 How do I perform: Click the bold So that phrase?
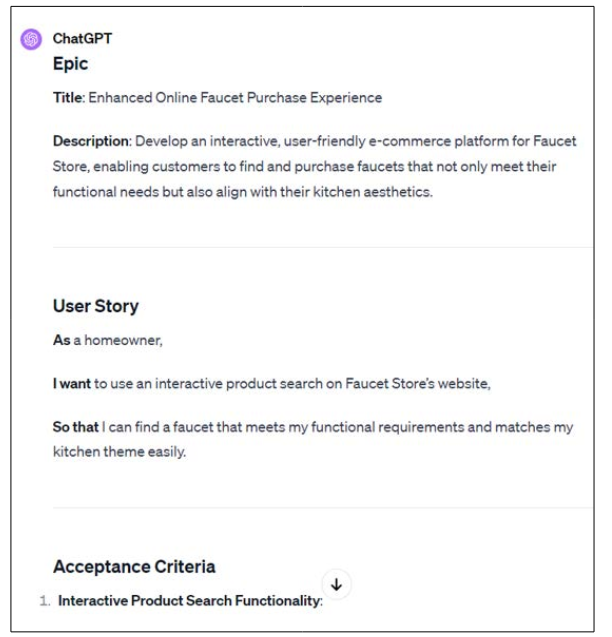[x=76, y=427]
